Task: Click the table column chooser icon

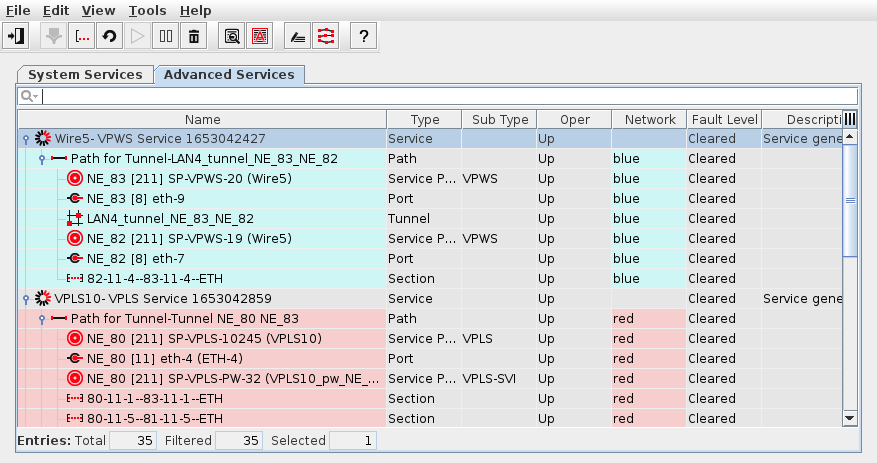Action: (850, 119)
